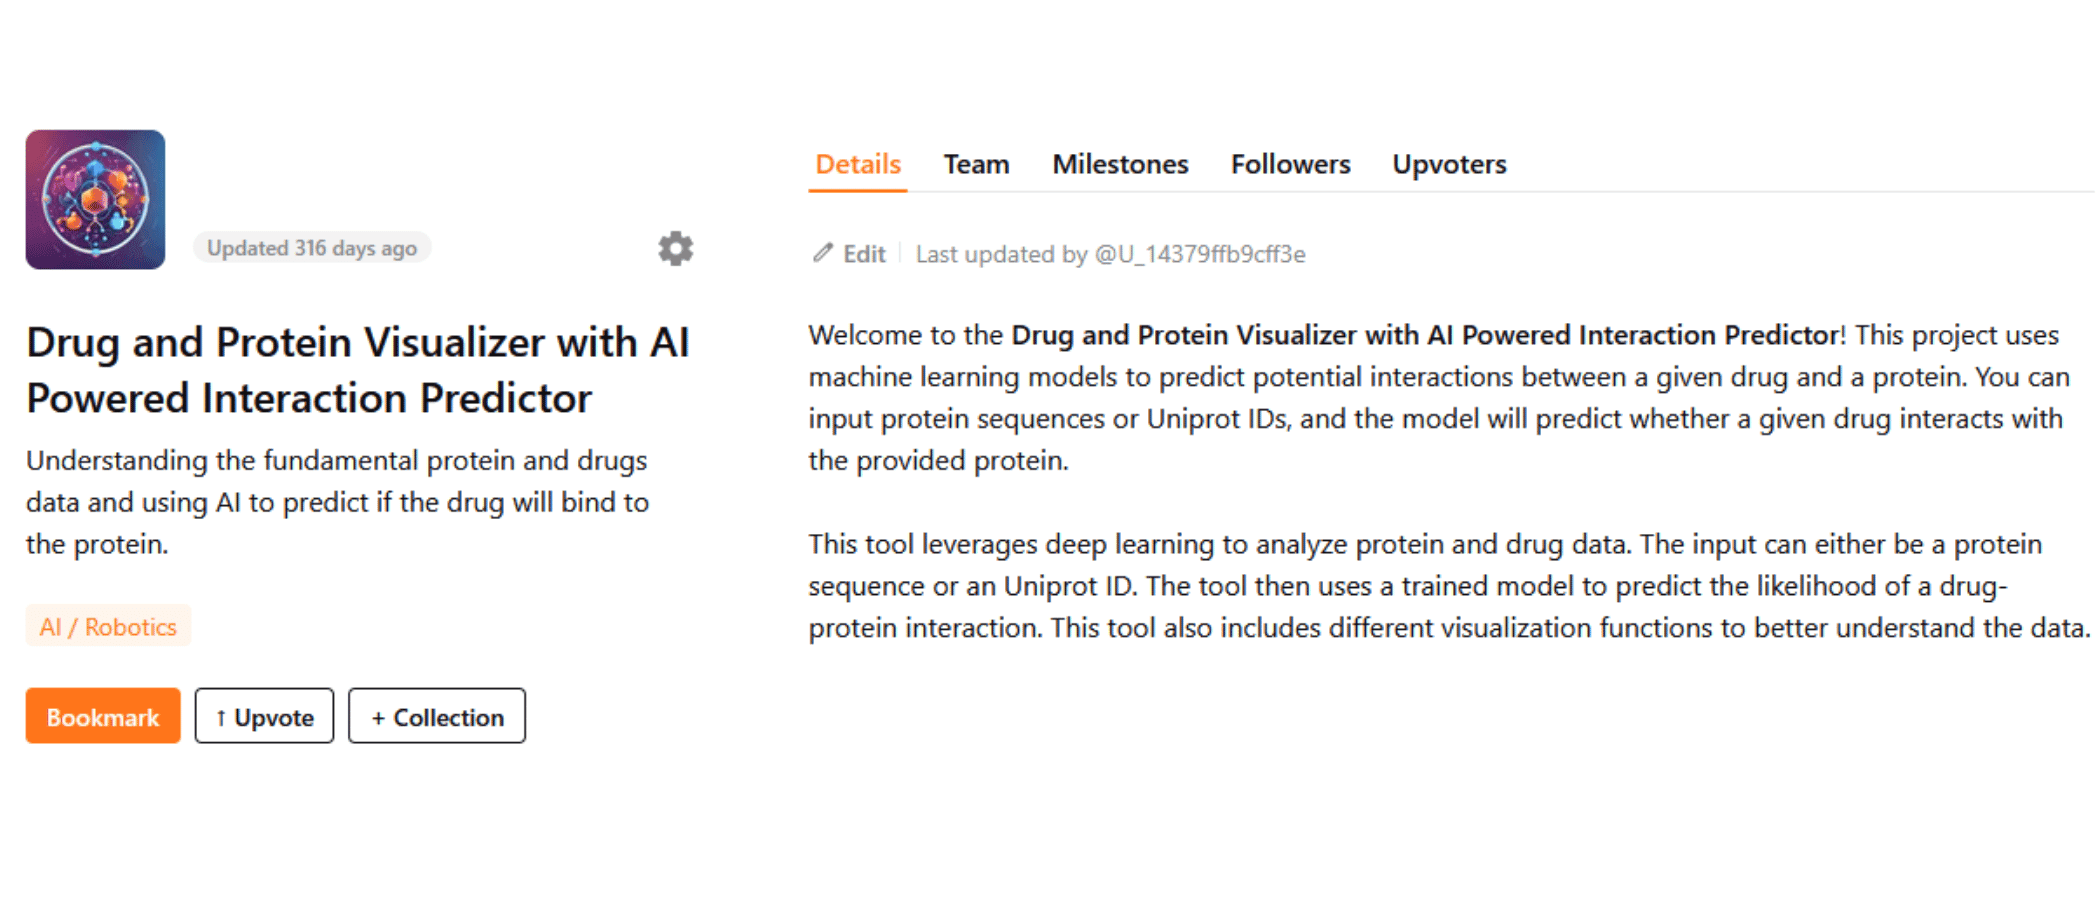Switch to the Team tab
Viewport: 2100px width, 900px height.
[x=976, y=164]
